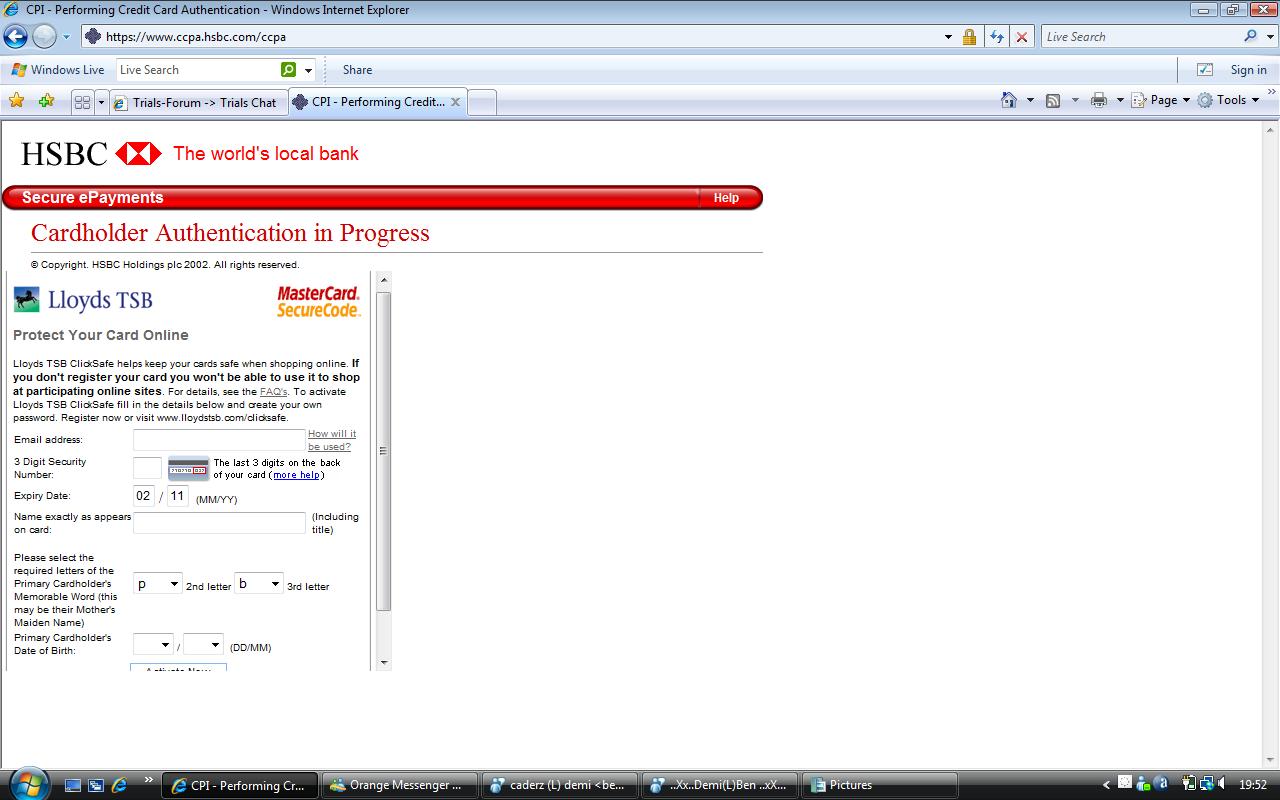This screenshot has width=1280, height=800.
Task: Click Show Desktop quick launch icon
Action: point(73,785)
